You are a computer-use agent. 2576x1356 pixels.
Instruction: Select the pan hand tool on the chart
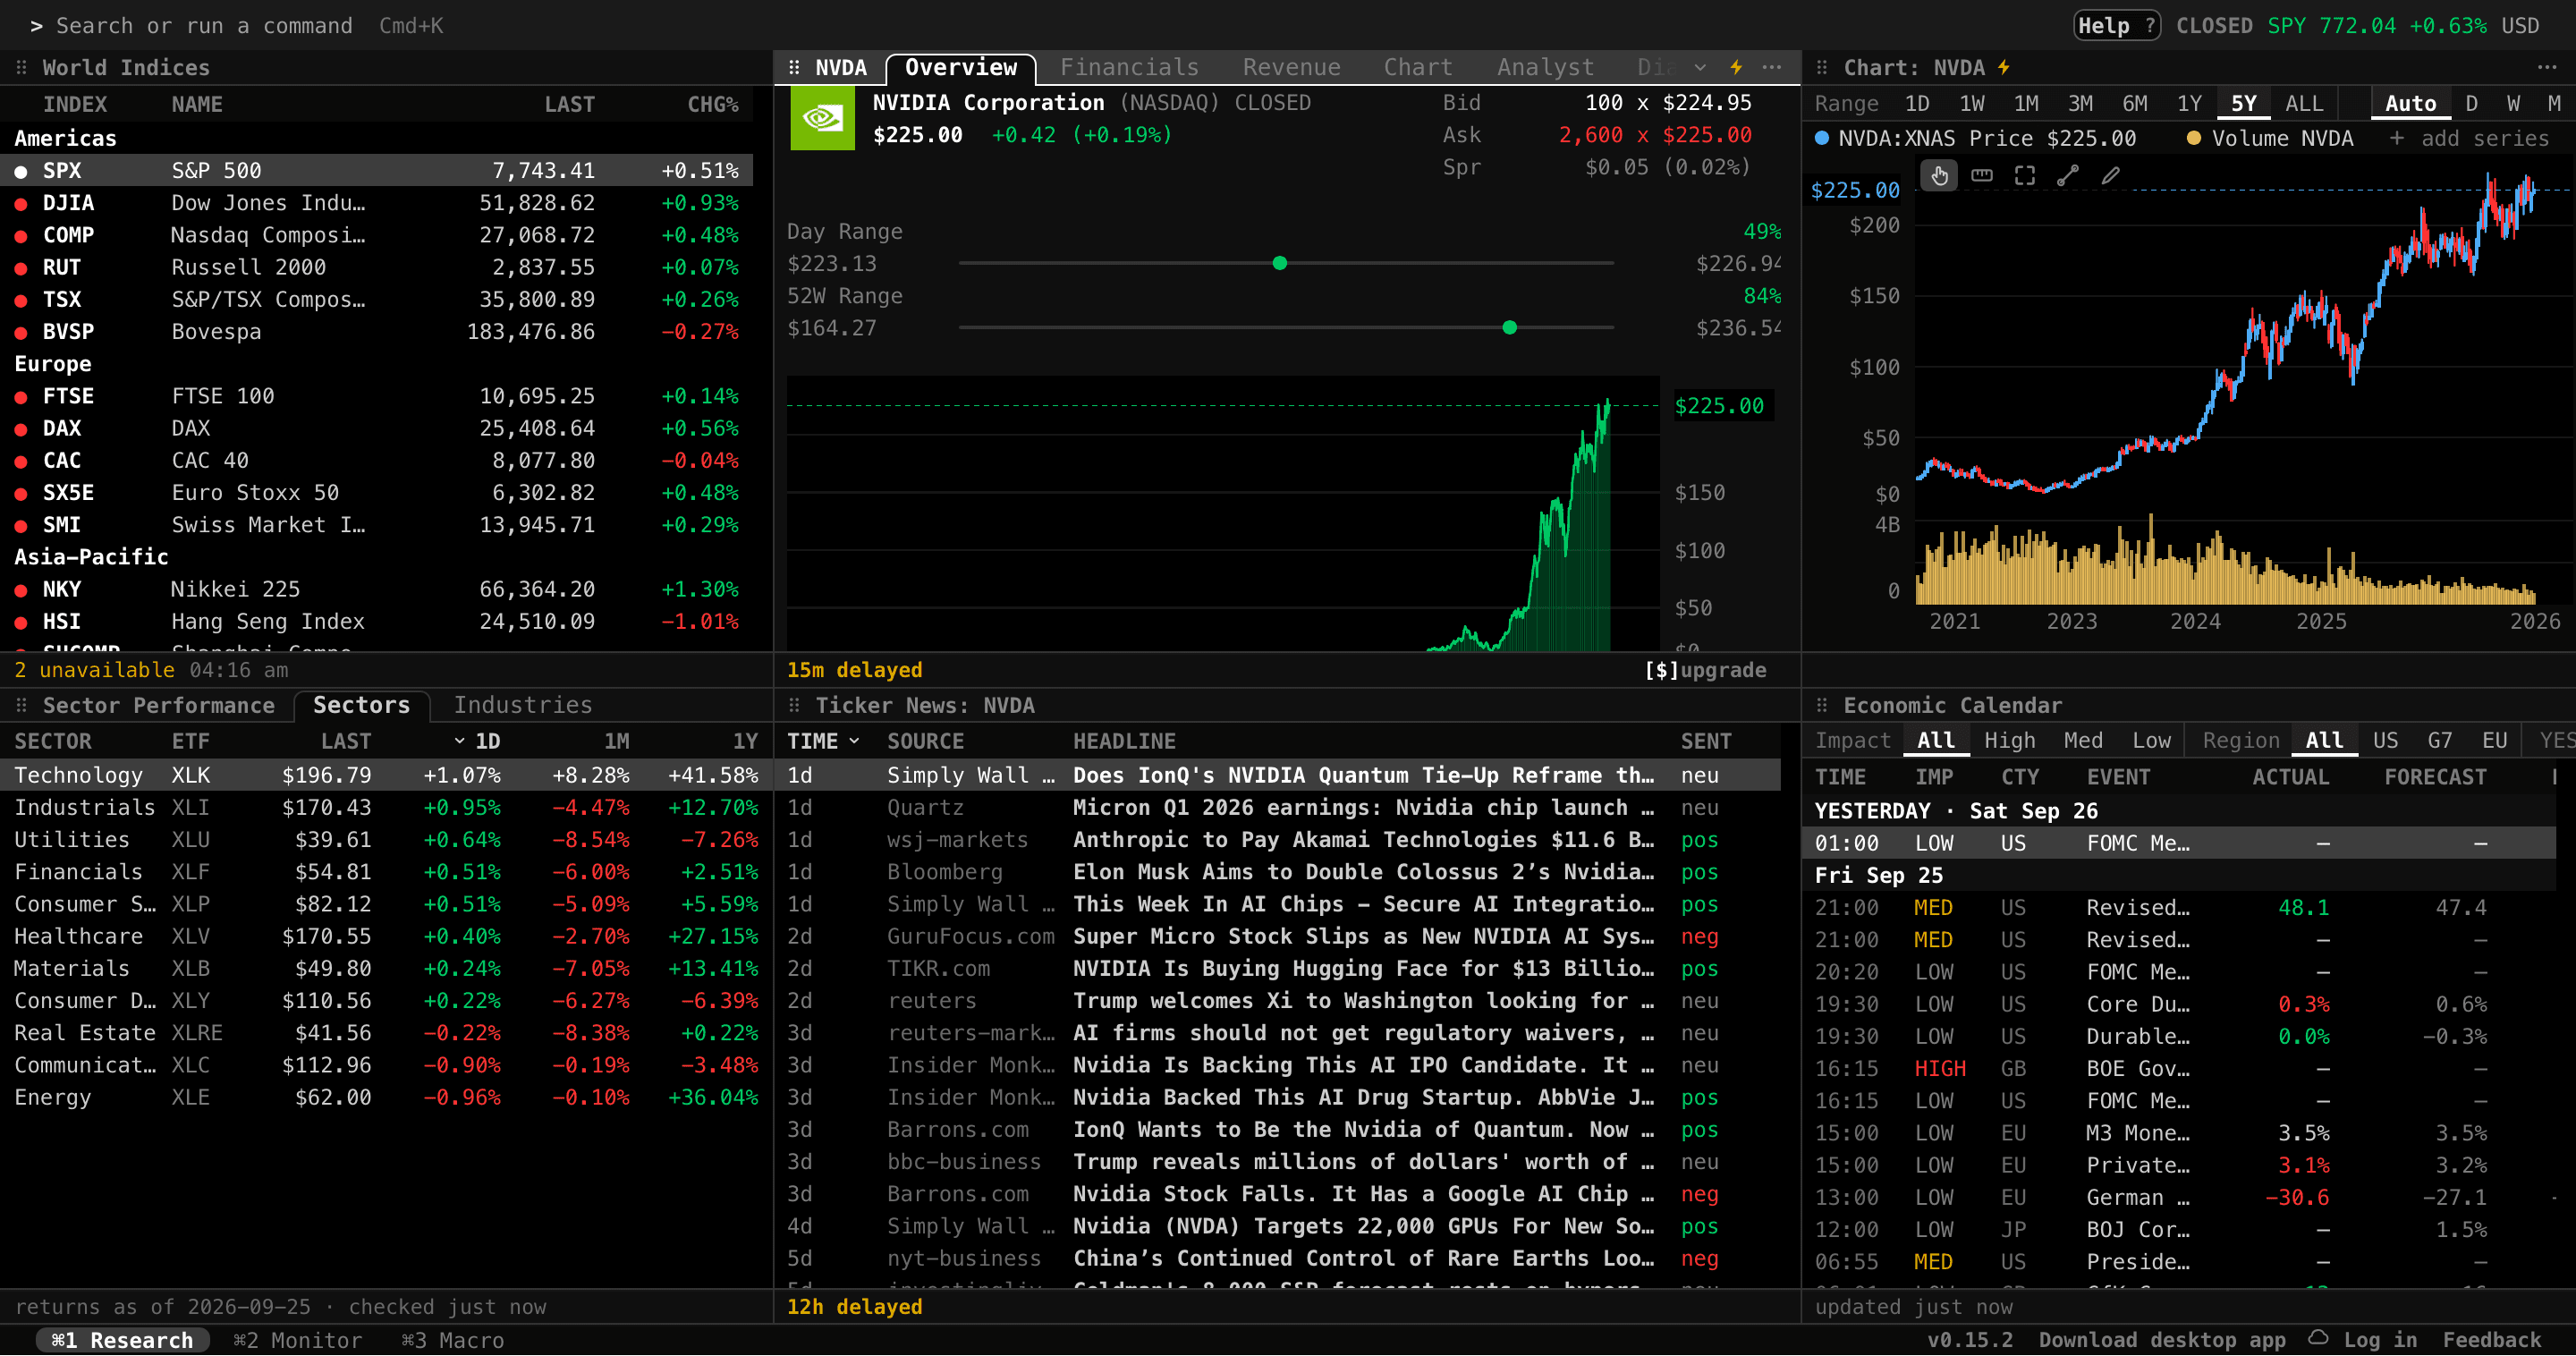[x=1939, y=176]
